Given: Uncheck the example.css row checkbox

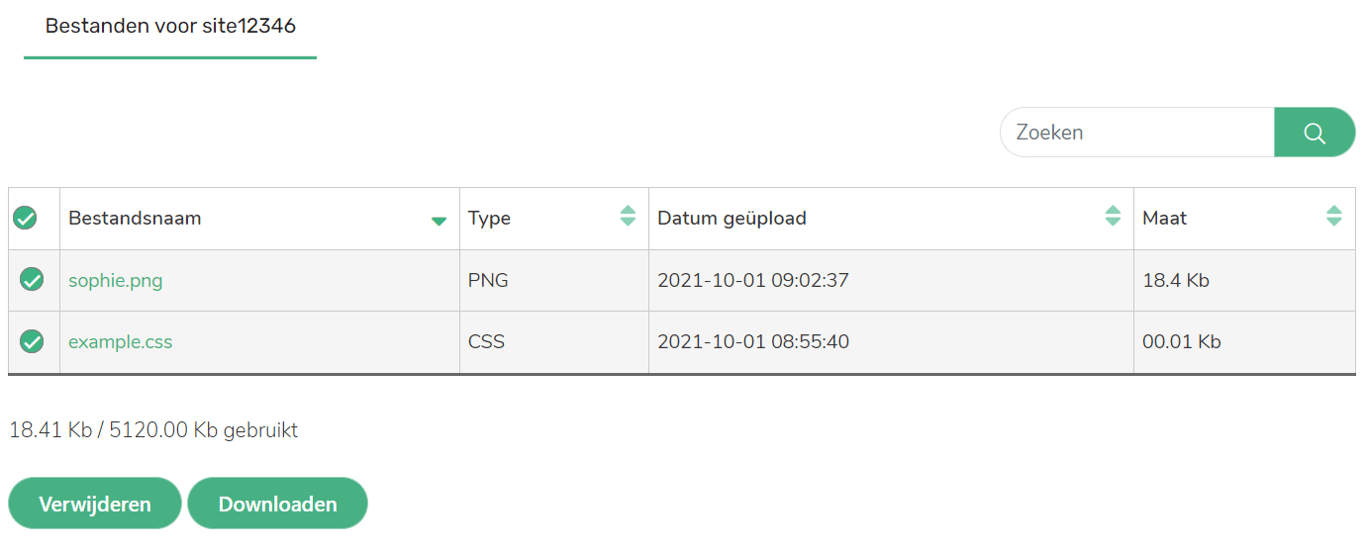Looking at the screenshot, I should [32, 342].
